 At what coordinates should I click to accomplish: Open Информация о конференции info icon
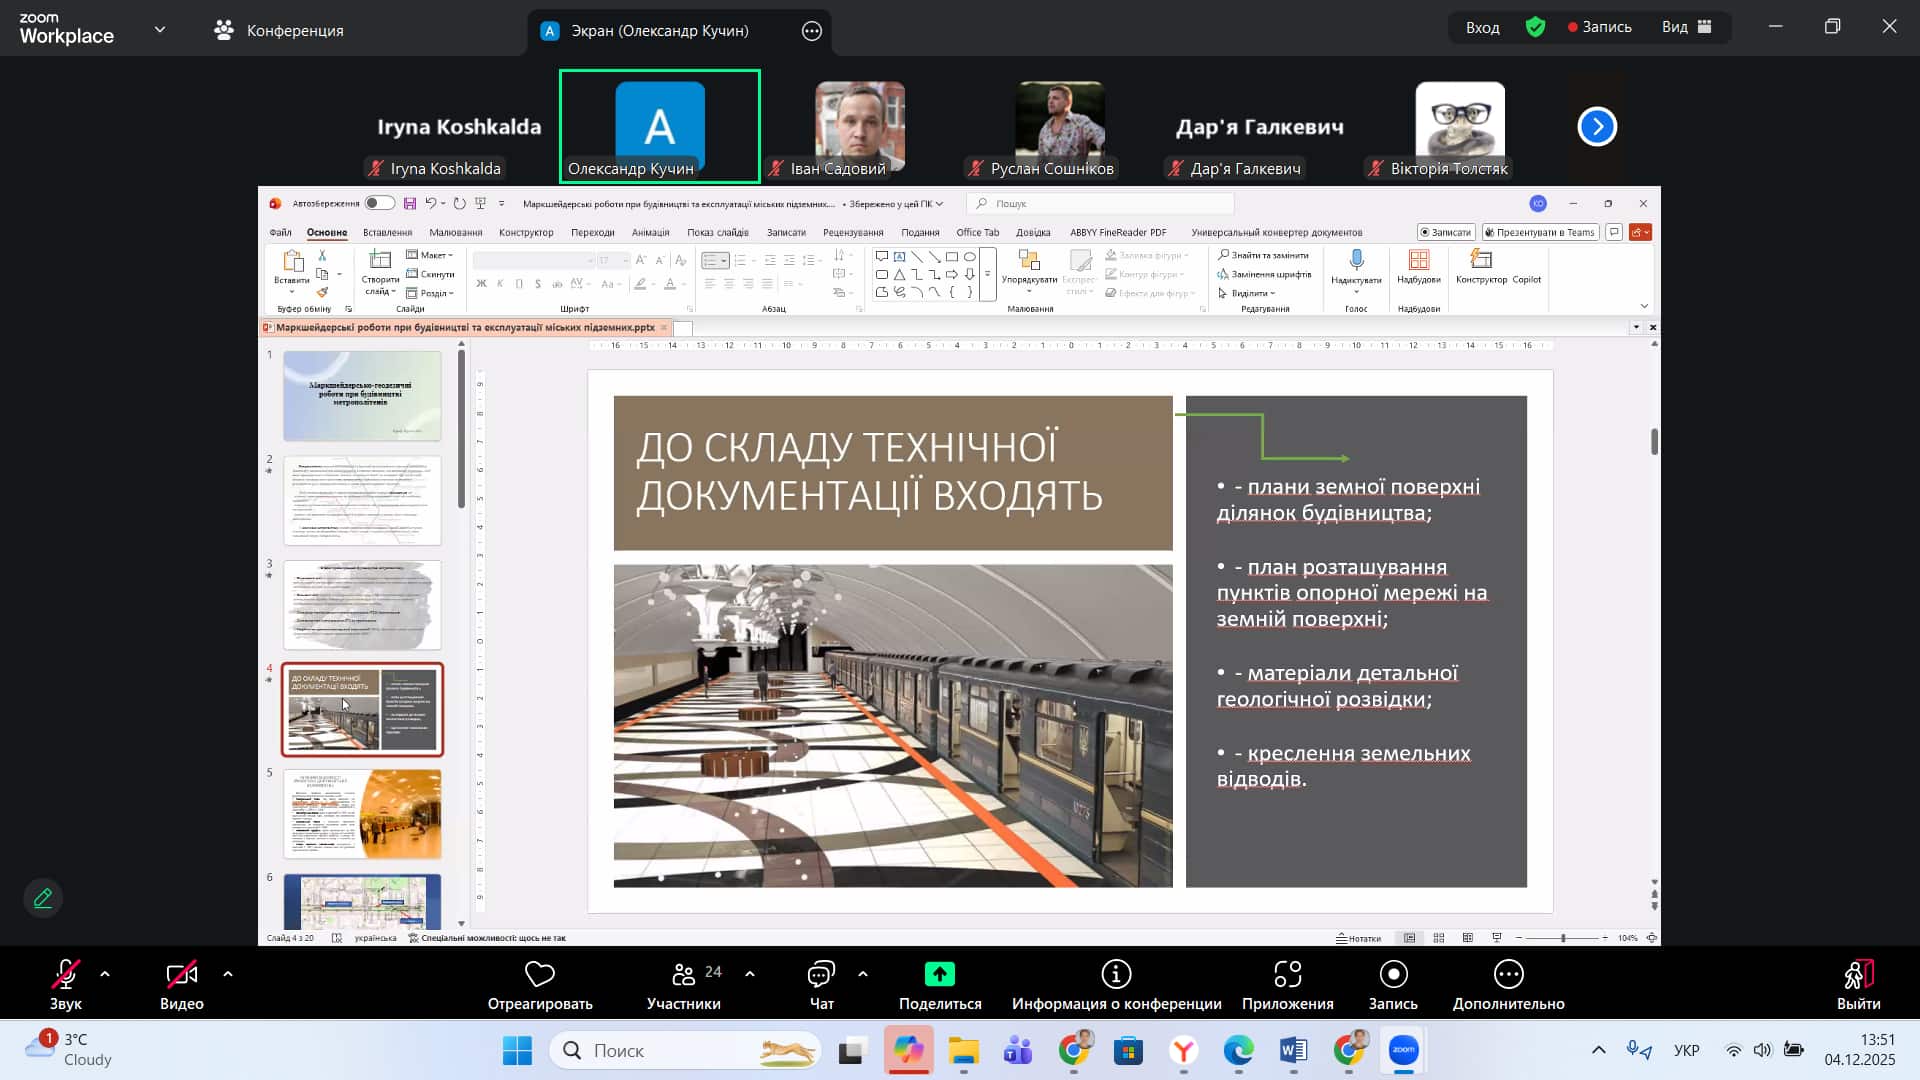pos(1116,974)
